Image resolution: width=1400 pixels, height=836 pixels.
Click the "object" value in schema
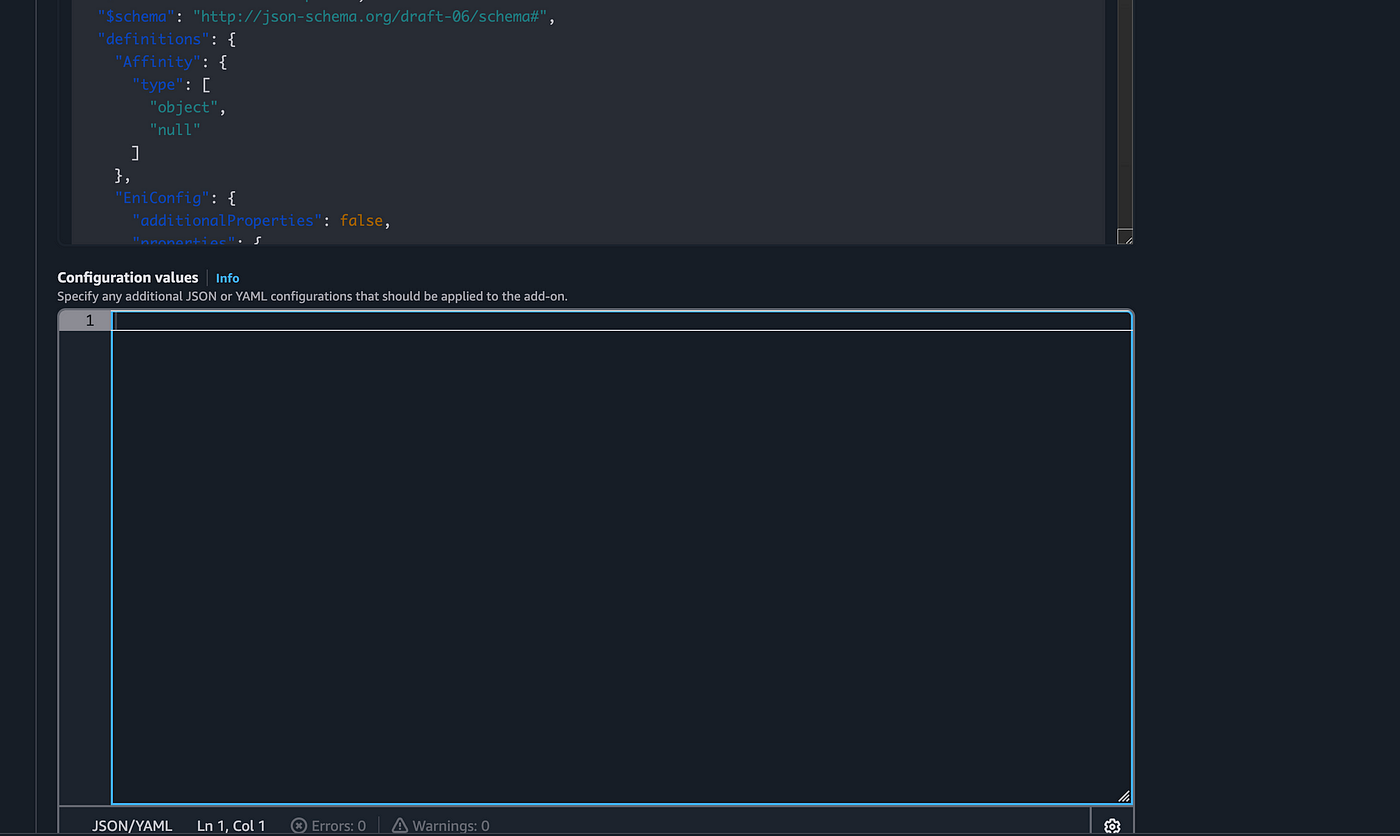(x=184, y=107)
